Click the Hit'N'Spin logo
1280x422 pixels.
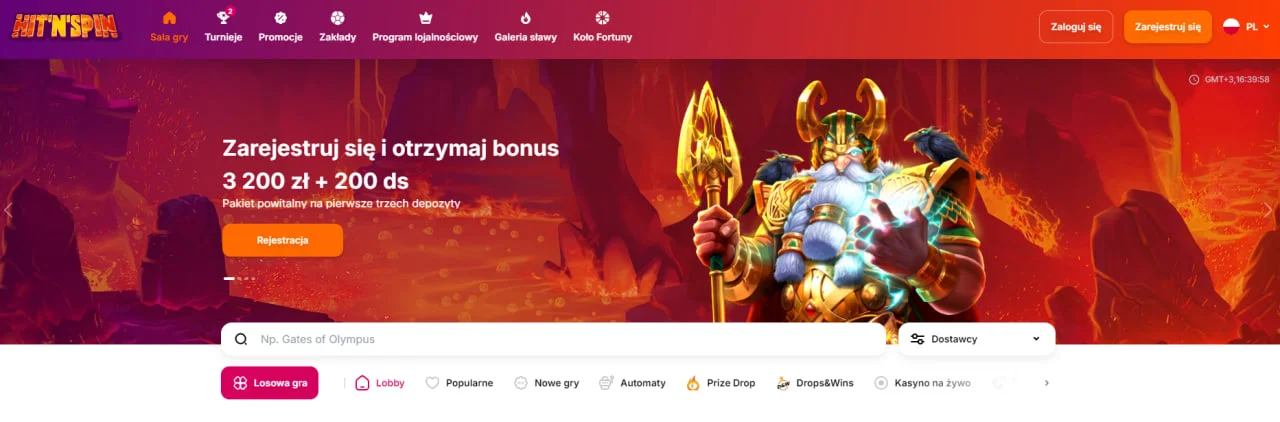[64, 26]
